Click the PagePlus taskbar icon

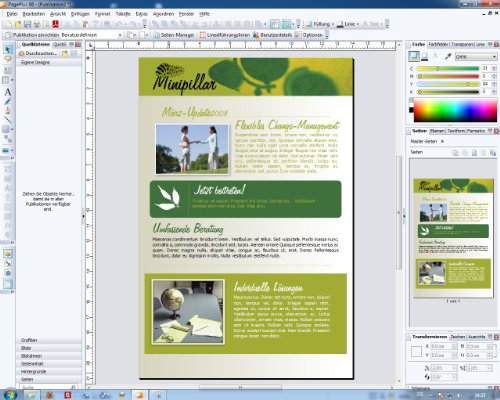[140, 395]
